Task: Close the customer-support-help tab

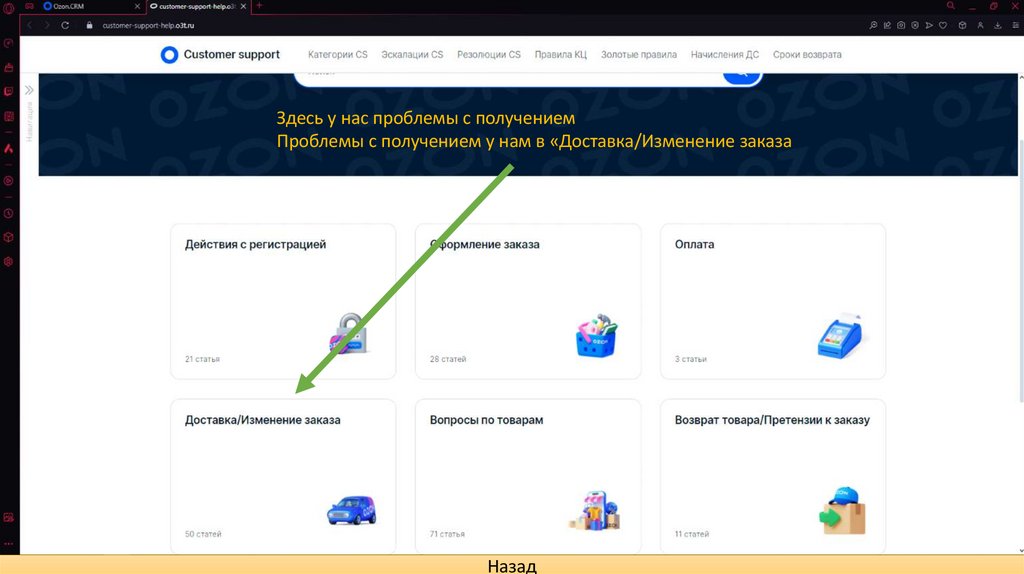Action: (x=244, y=6)
